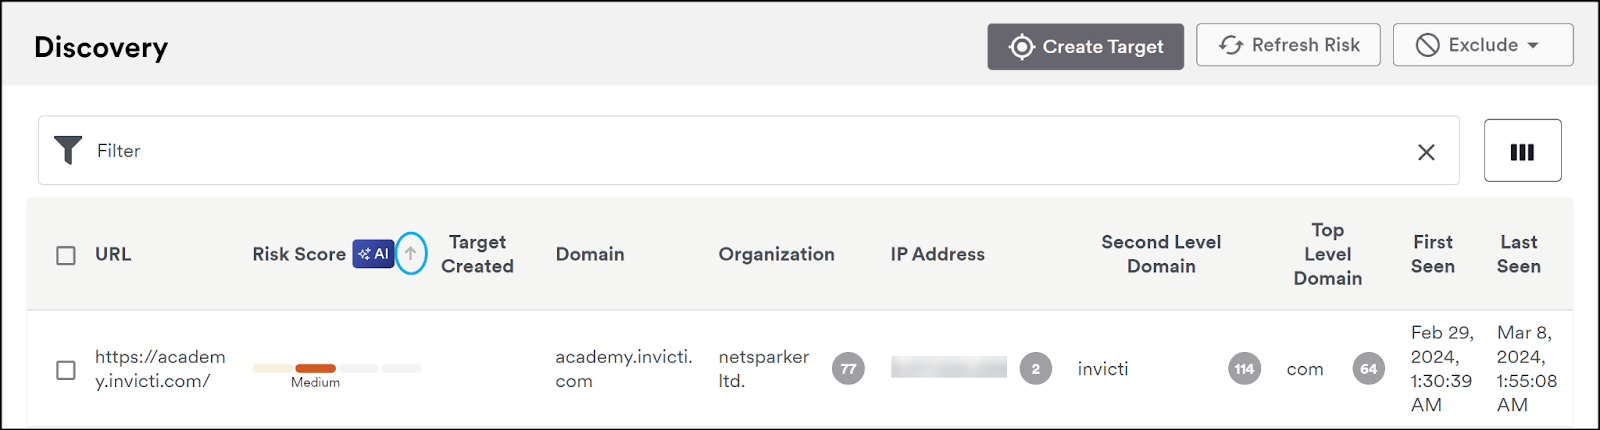Clear the filter with the X icon
The width and height of the screenshot is (1600, 430).
click(1426, 152)
